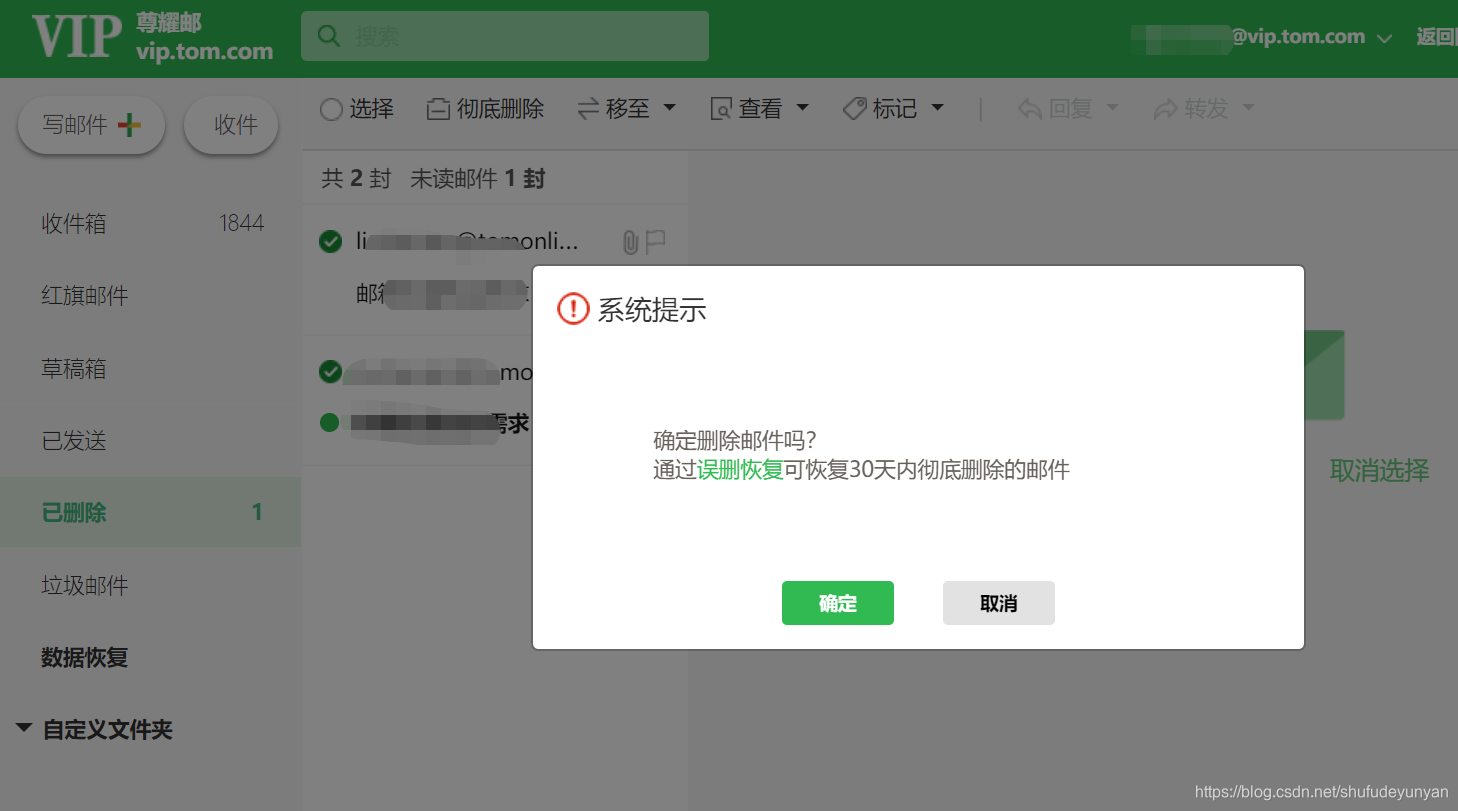1458x811 pixels.
Task: Open the 移至 move-to dropdown
Action: (627, 108)
